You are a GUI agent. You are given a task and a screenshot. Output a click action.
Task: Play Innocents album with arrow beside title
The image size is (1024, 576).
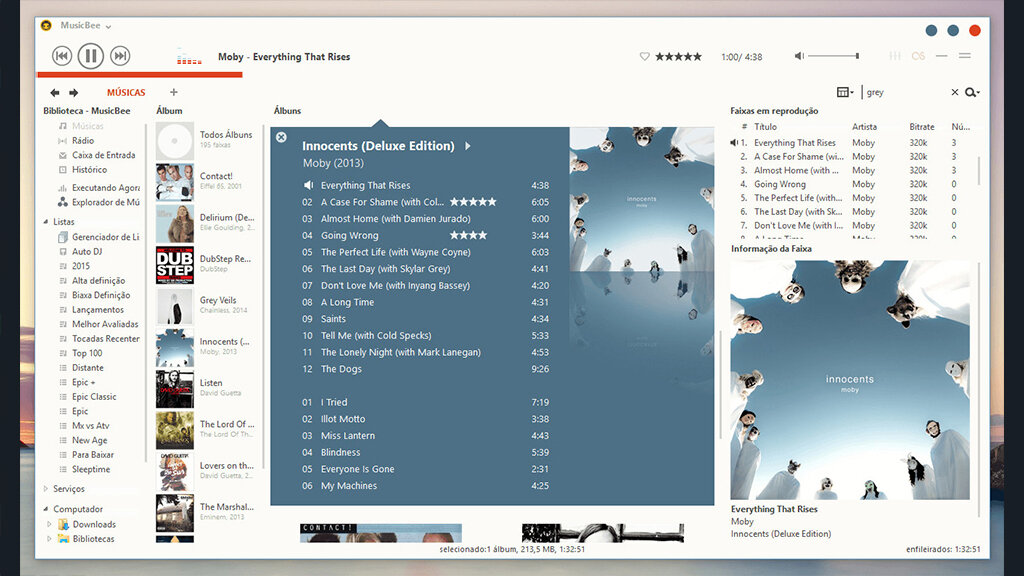[x=468, y=146]
